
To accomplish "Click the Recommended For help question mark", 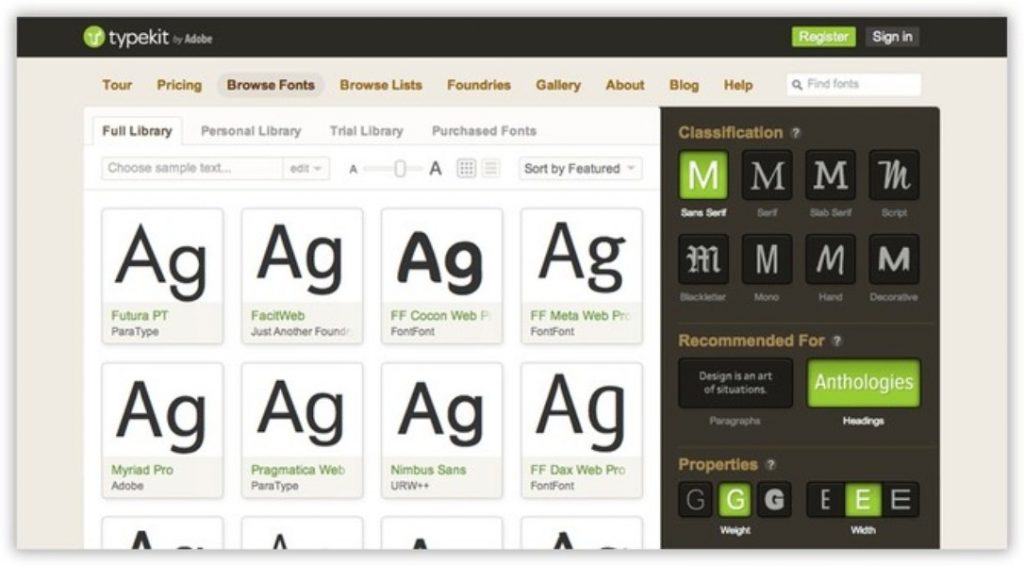I will [837, 341].
